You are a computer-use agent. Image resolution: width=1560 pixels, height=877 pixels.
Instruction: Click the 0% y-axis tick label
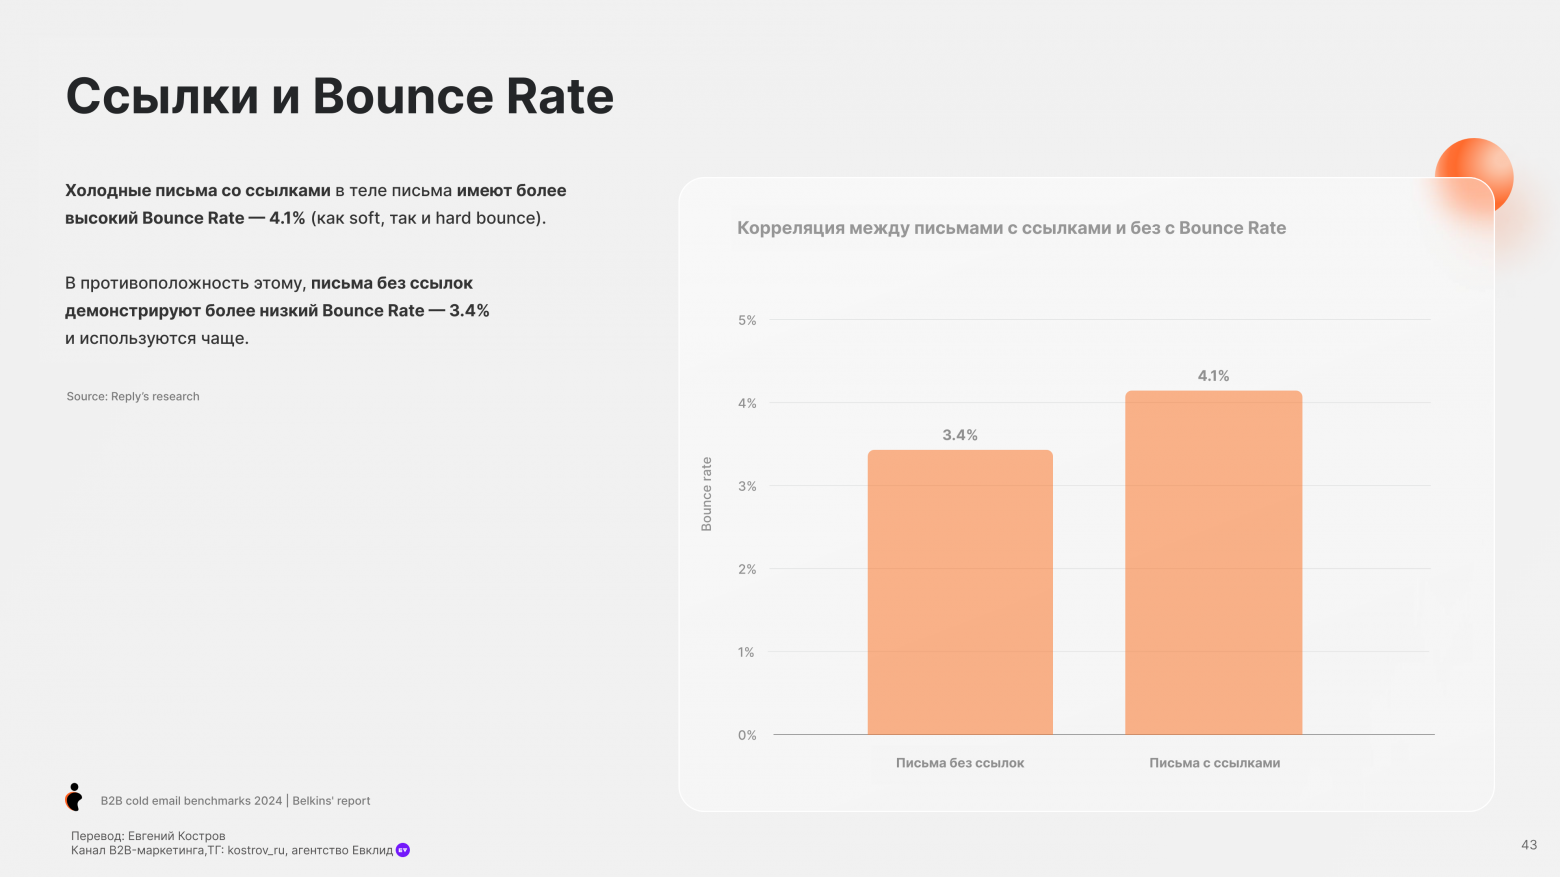click(747, 735)
